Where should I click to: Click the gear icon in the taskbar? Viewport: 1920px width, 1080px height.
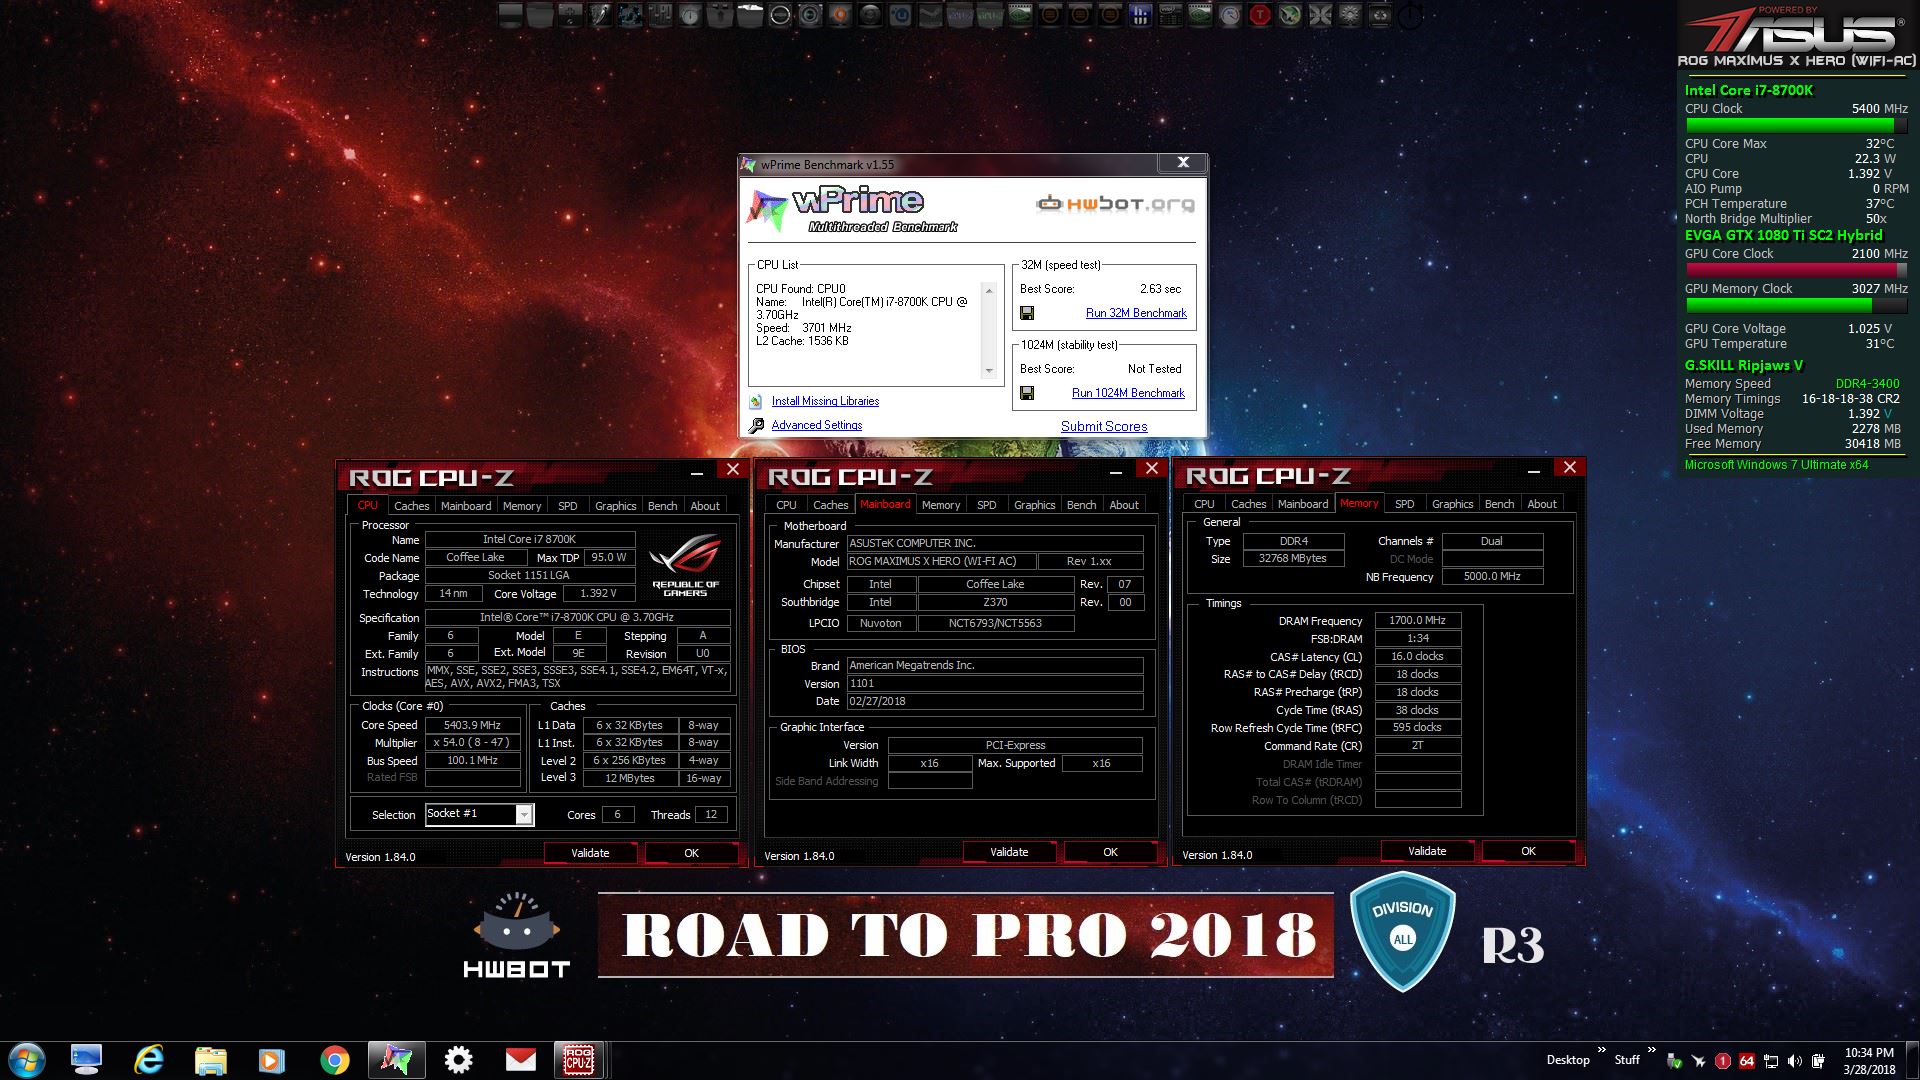458,1060
